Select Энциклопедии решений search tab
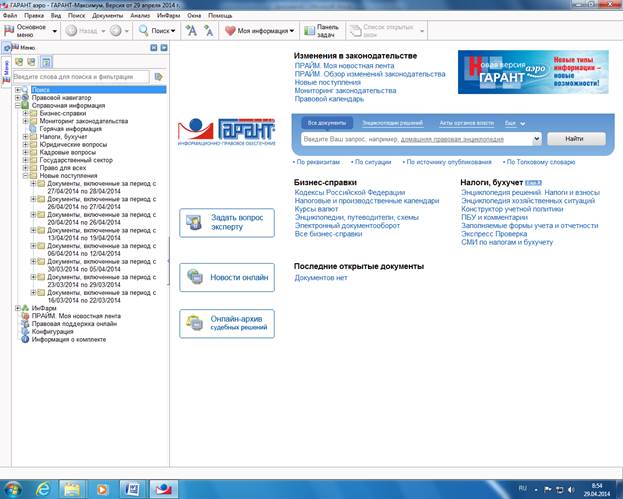The width and height of the screenshot is (623, 499). (392, 123)
